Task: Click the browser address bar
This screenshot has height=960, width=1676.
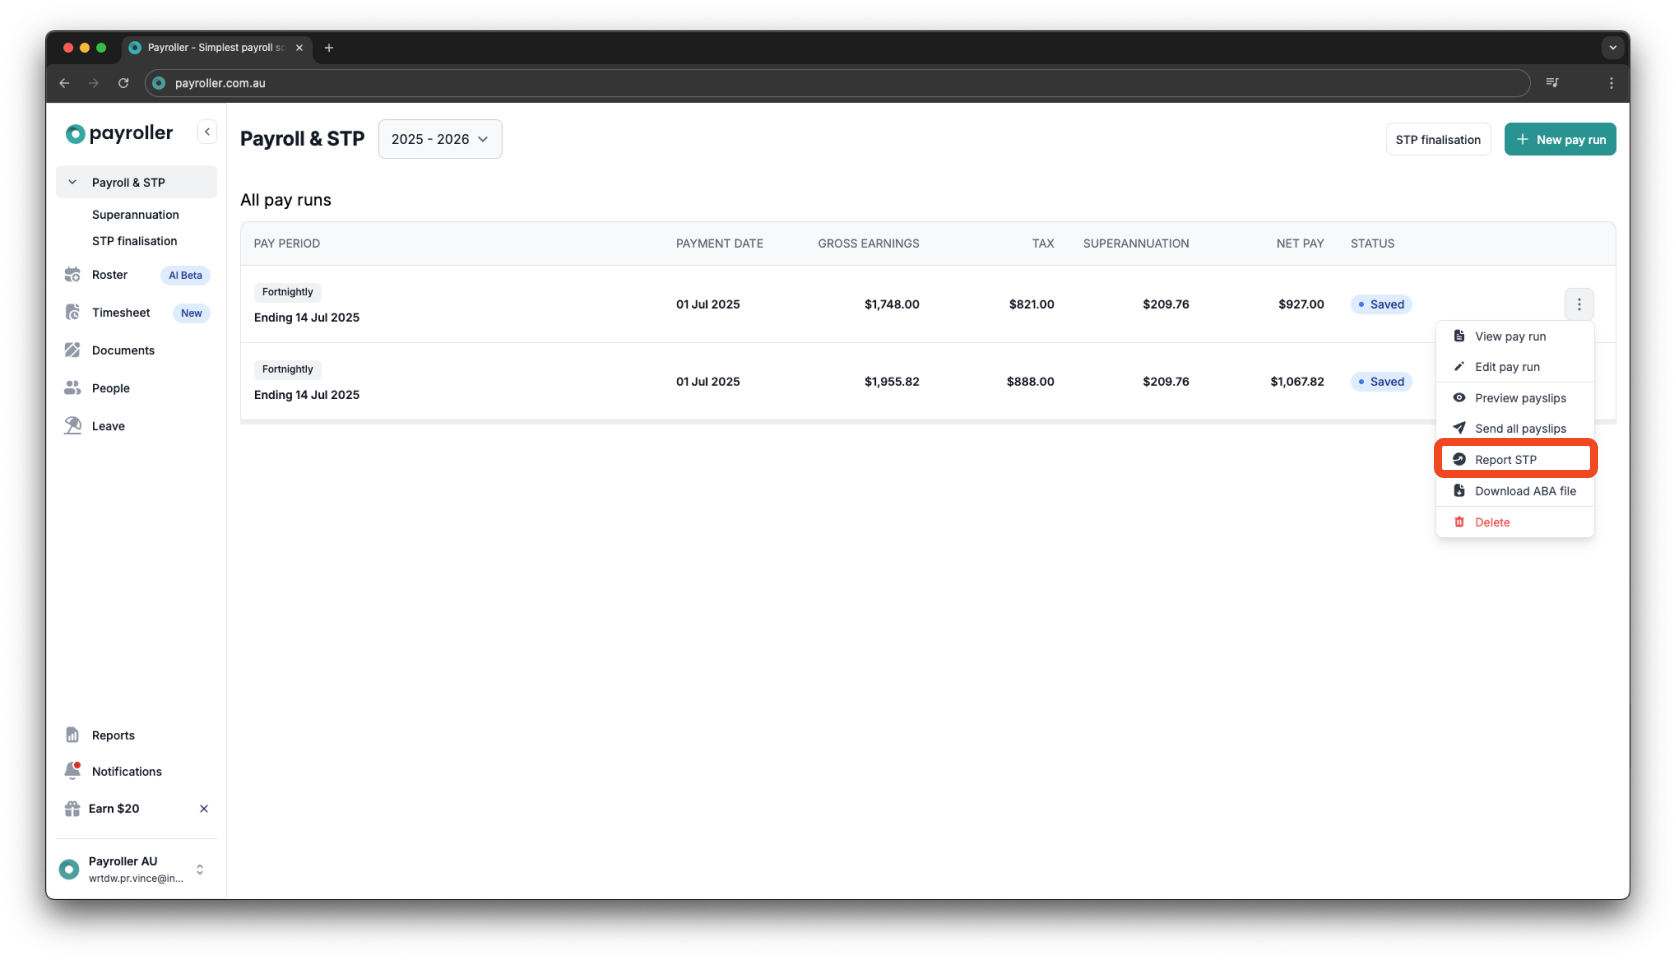Action: click(837, 83)
